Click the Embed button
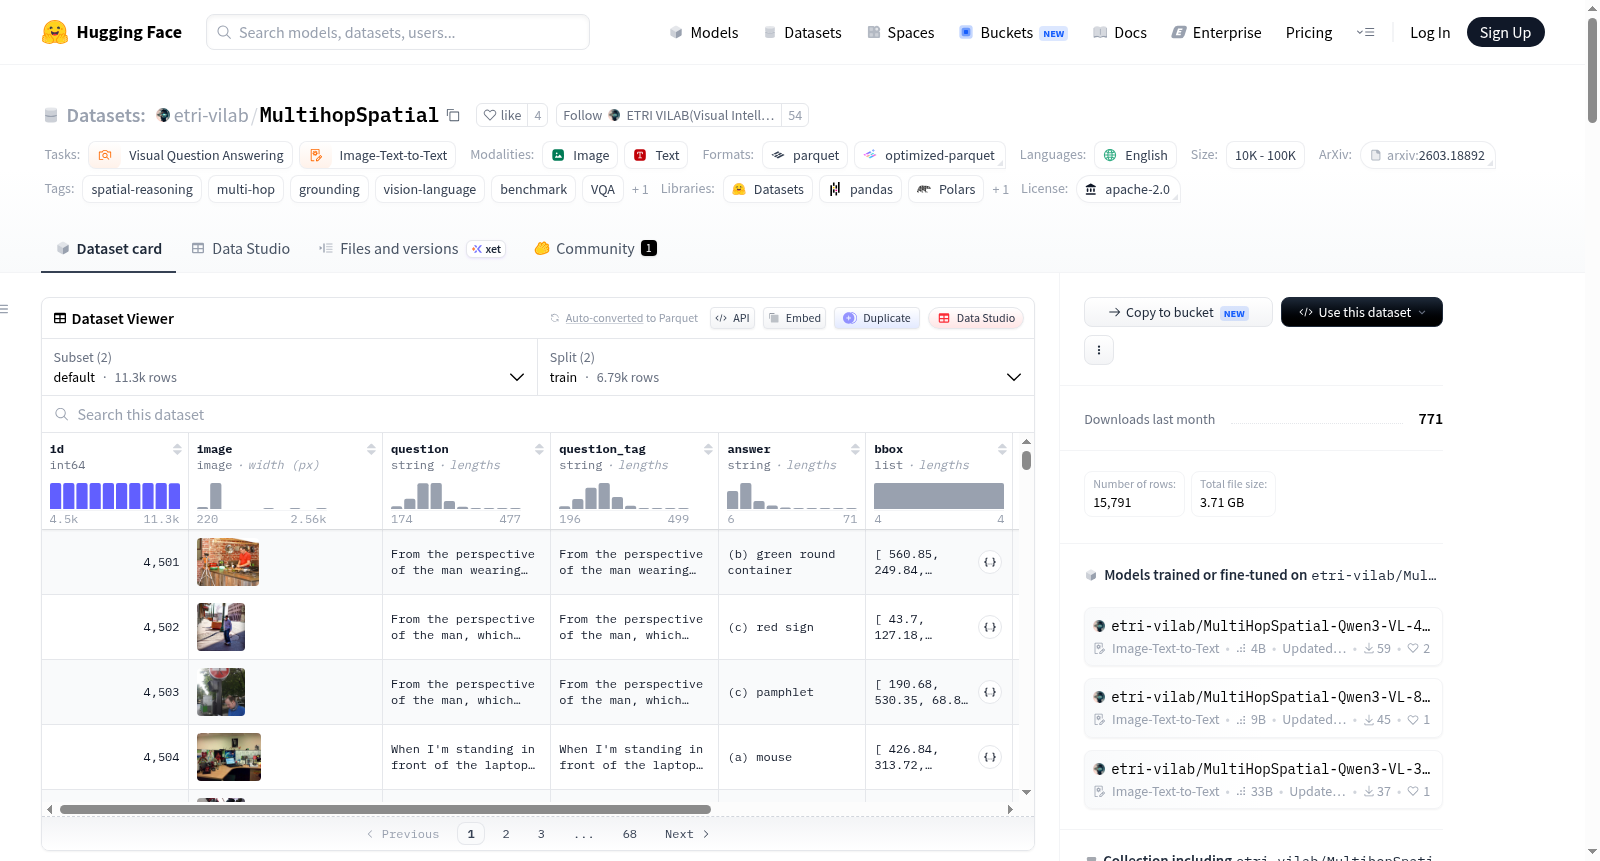1600x861 pixels. point(794,318)
